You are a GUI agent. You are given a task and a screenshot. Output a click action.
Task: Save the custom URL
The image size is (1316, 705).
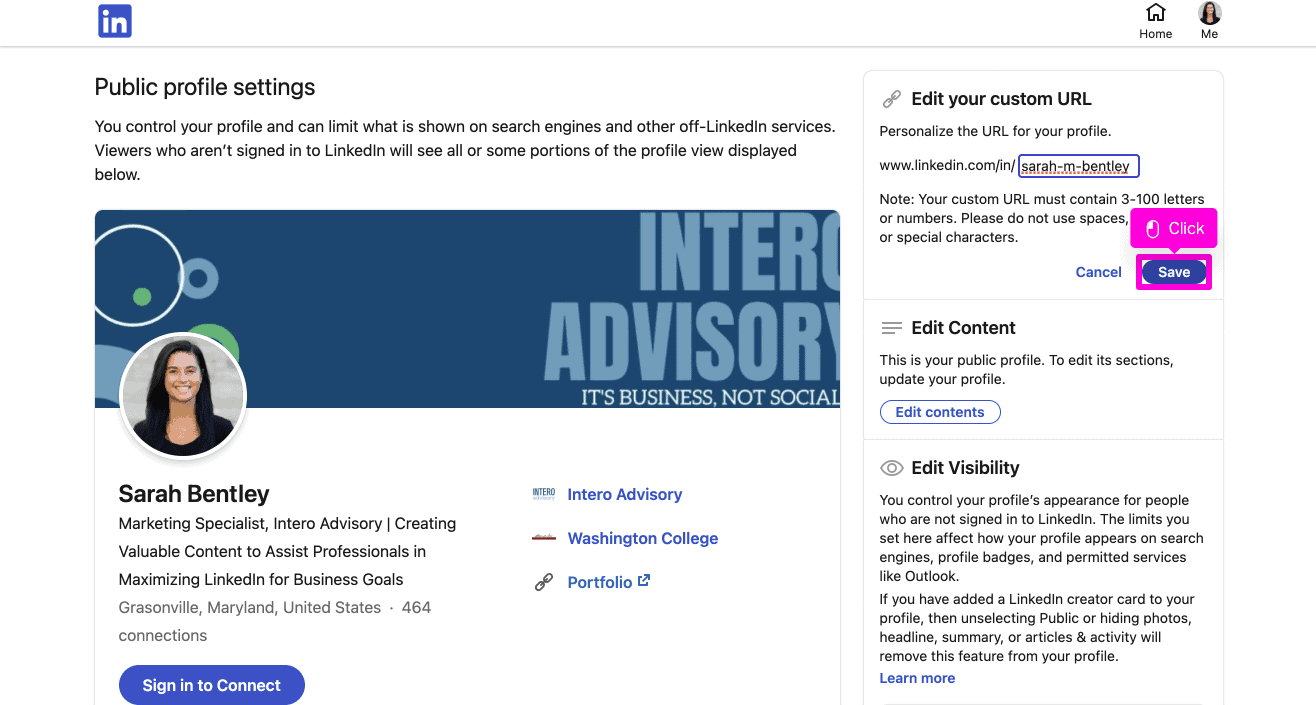click(1174, 272)
